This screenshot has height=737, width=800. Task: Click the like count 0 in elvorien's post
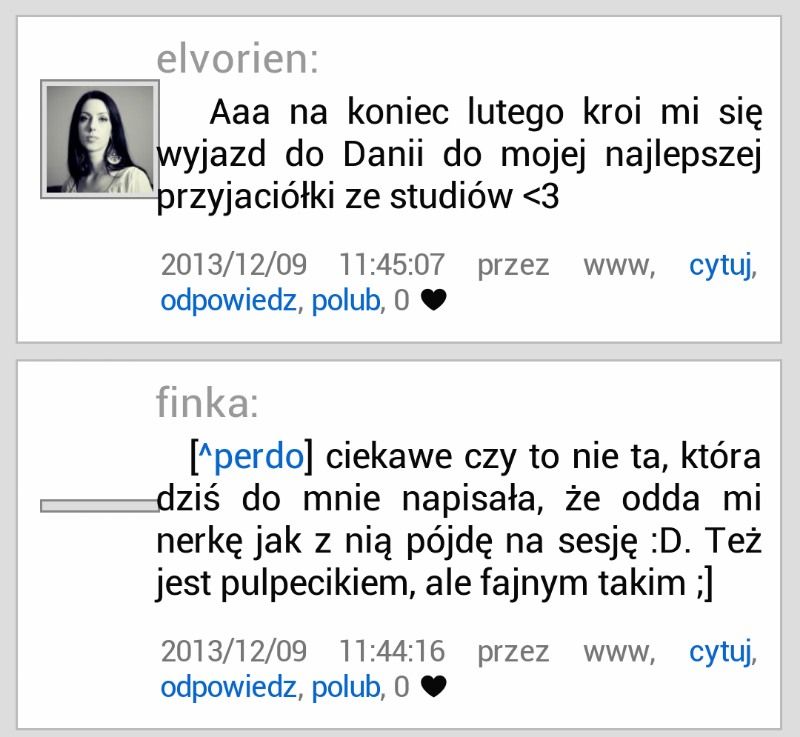402,300
